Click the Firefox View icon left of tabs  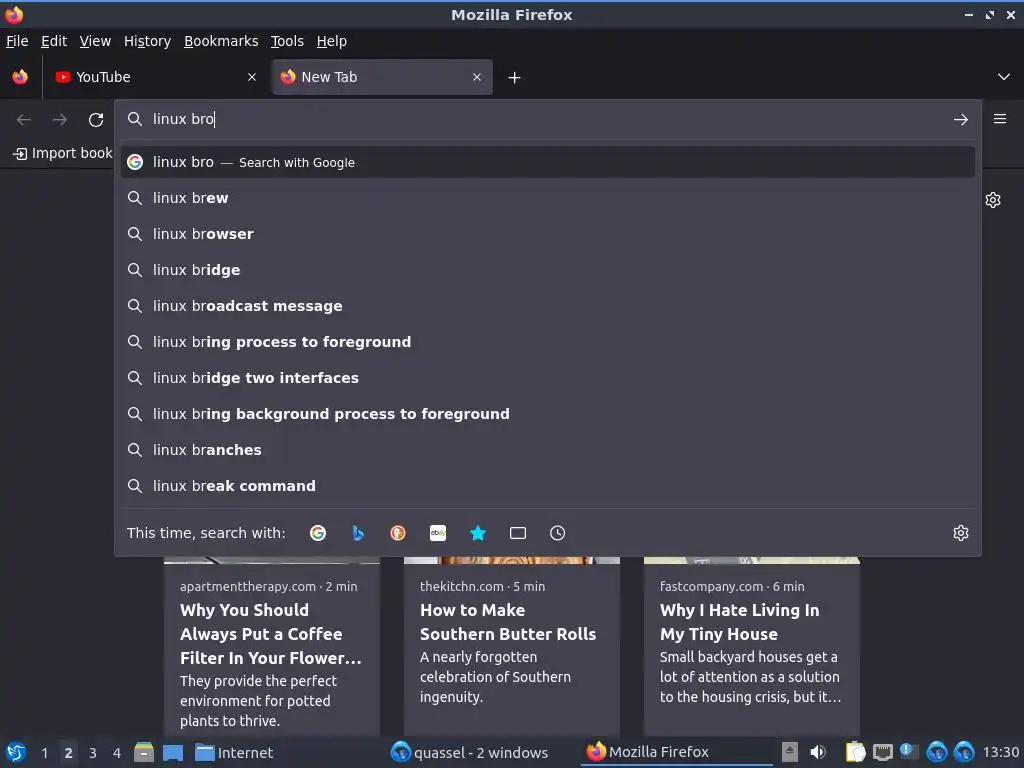click(20, 77)
